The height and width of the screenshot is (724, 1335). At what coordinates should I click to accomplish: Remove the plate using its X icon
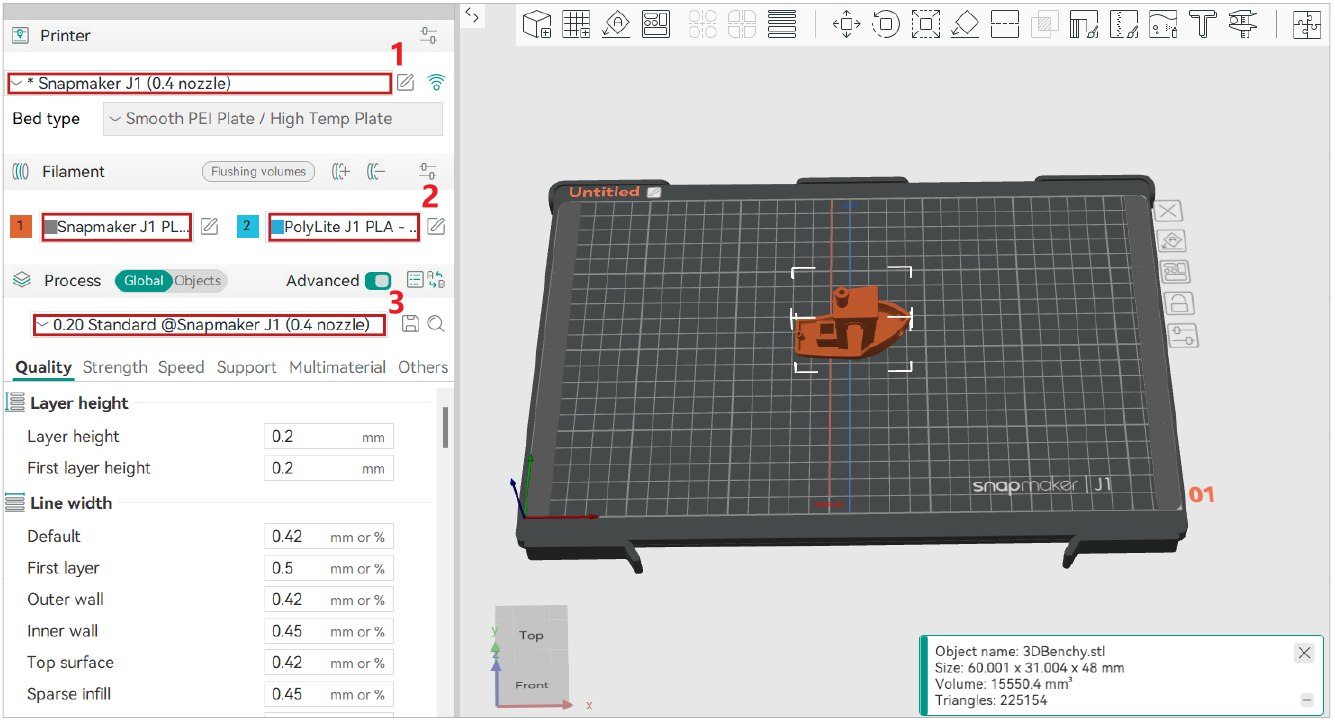coord(1170,210)
